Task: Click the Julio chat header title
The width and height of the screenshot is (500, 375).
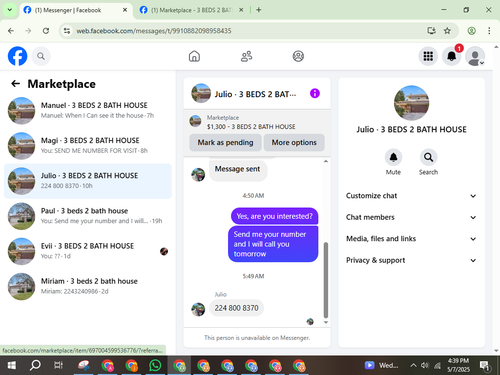Action: point(255,94)
